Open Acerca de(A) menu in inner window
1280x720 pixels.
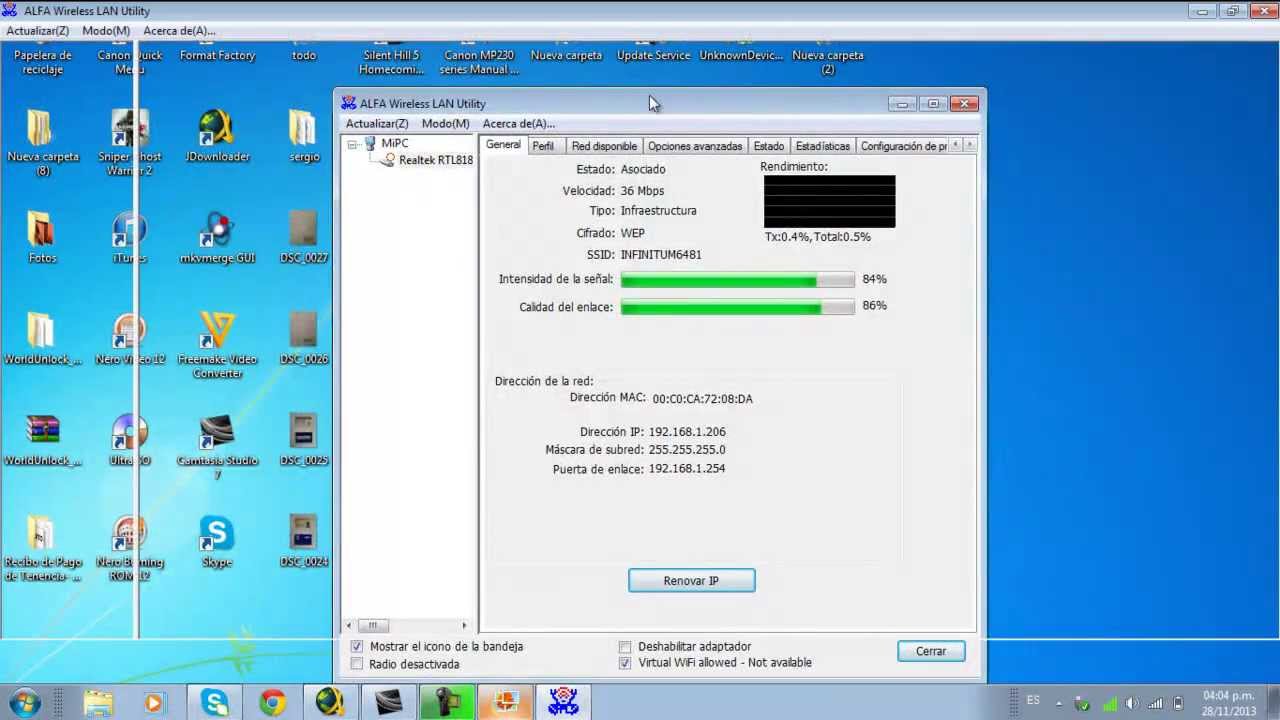(518, 124)
